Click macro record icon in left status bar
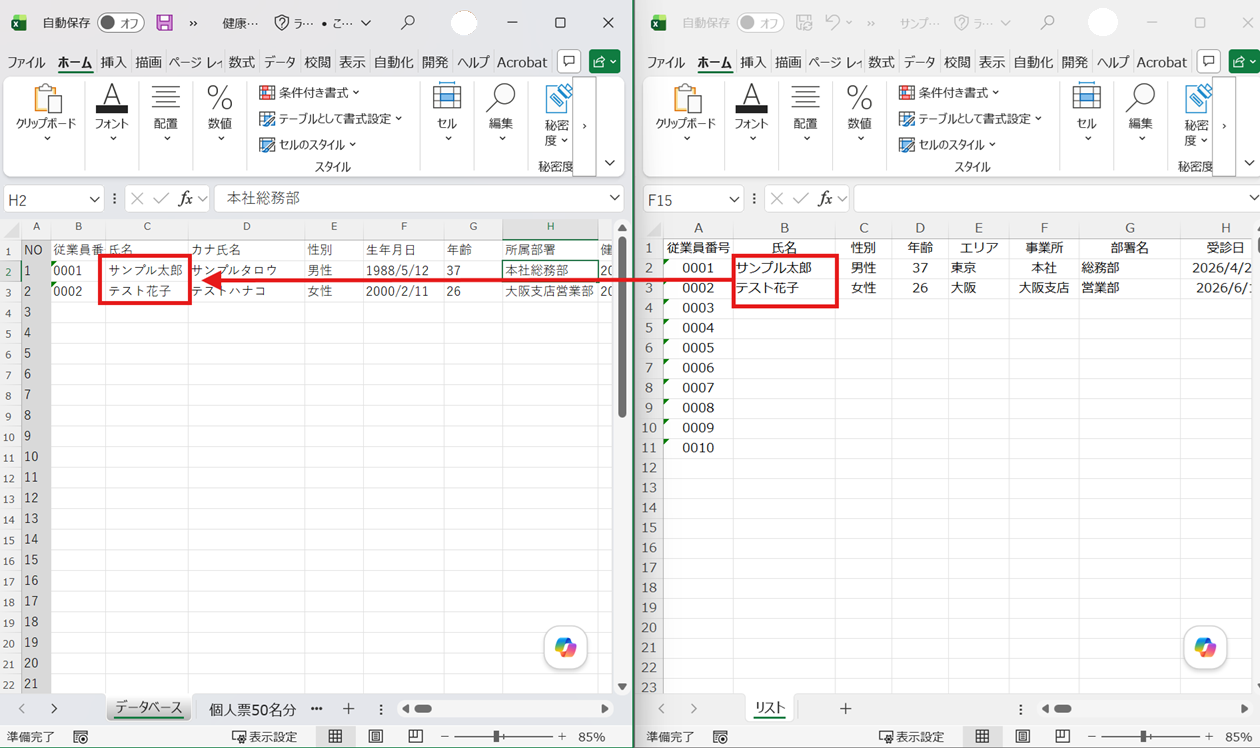1260x748 pixels. 81,737
